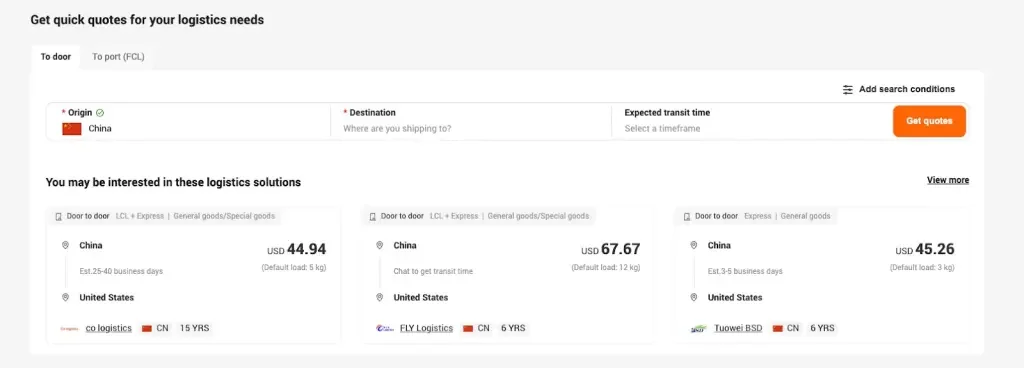Click the green checkmark next to Origin
Screen dimensions: 1024x368
[x=100, y=113]
